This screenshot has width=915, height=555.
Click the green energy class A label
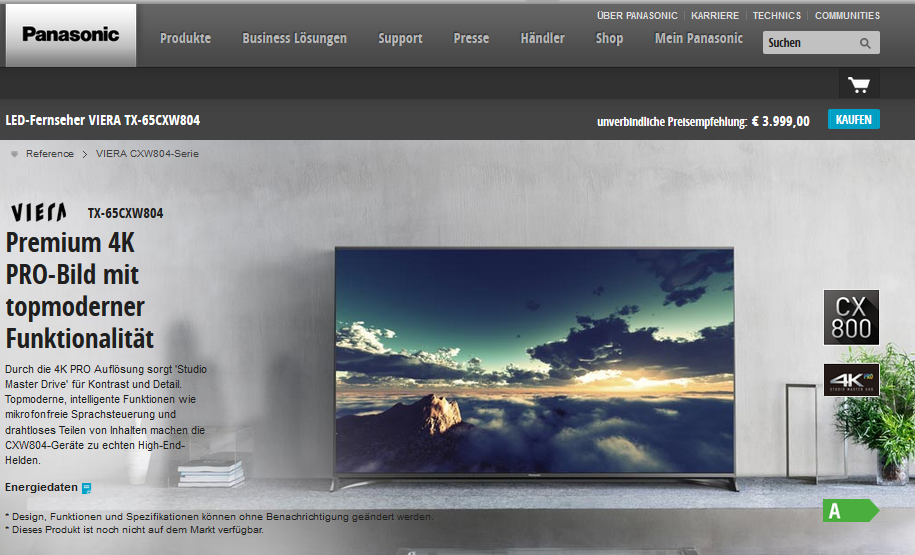tap(850, 511)
